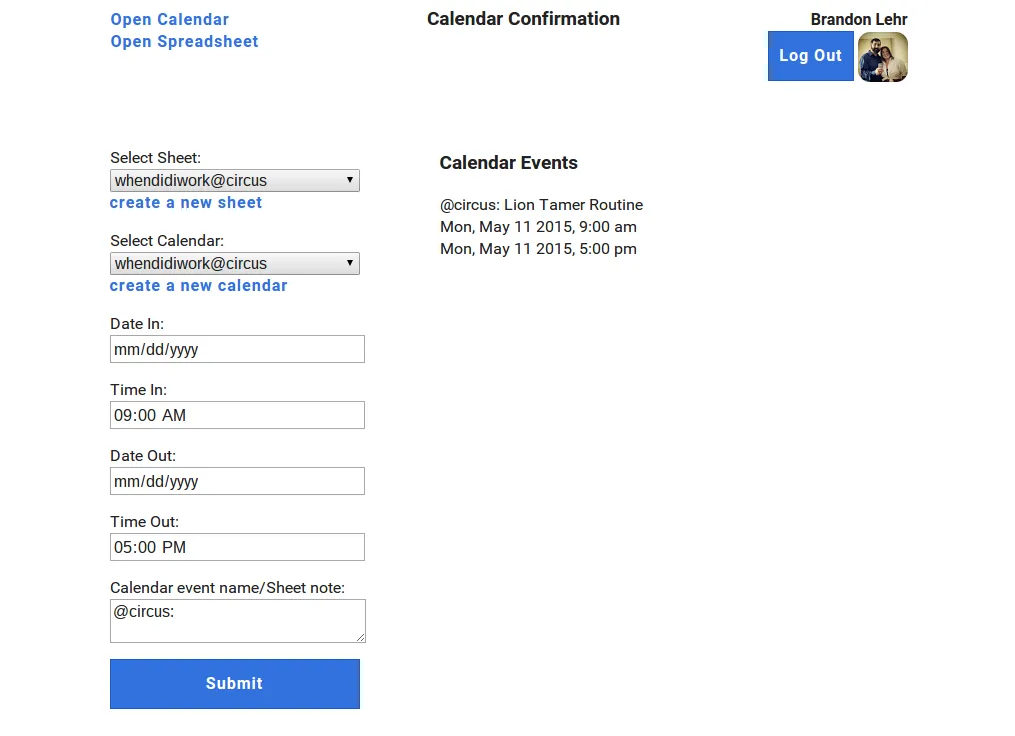Click the event start time 9:00 am line

[x=538, y=227]
